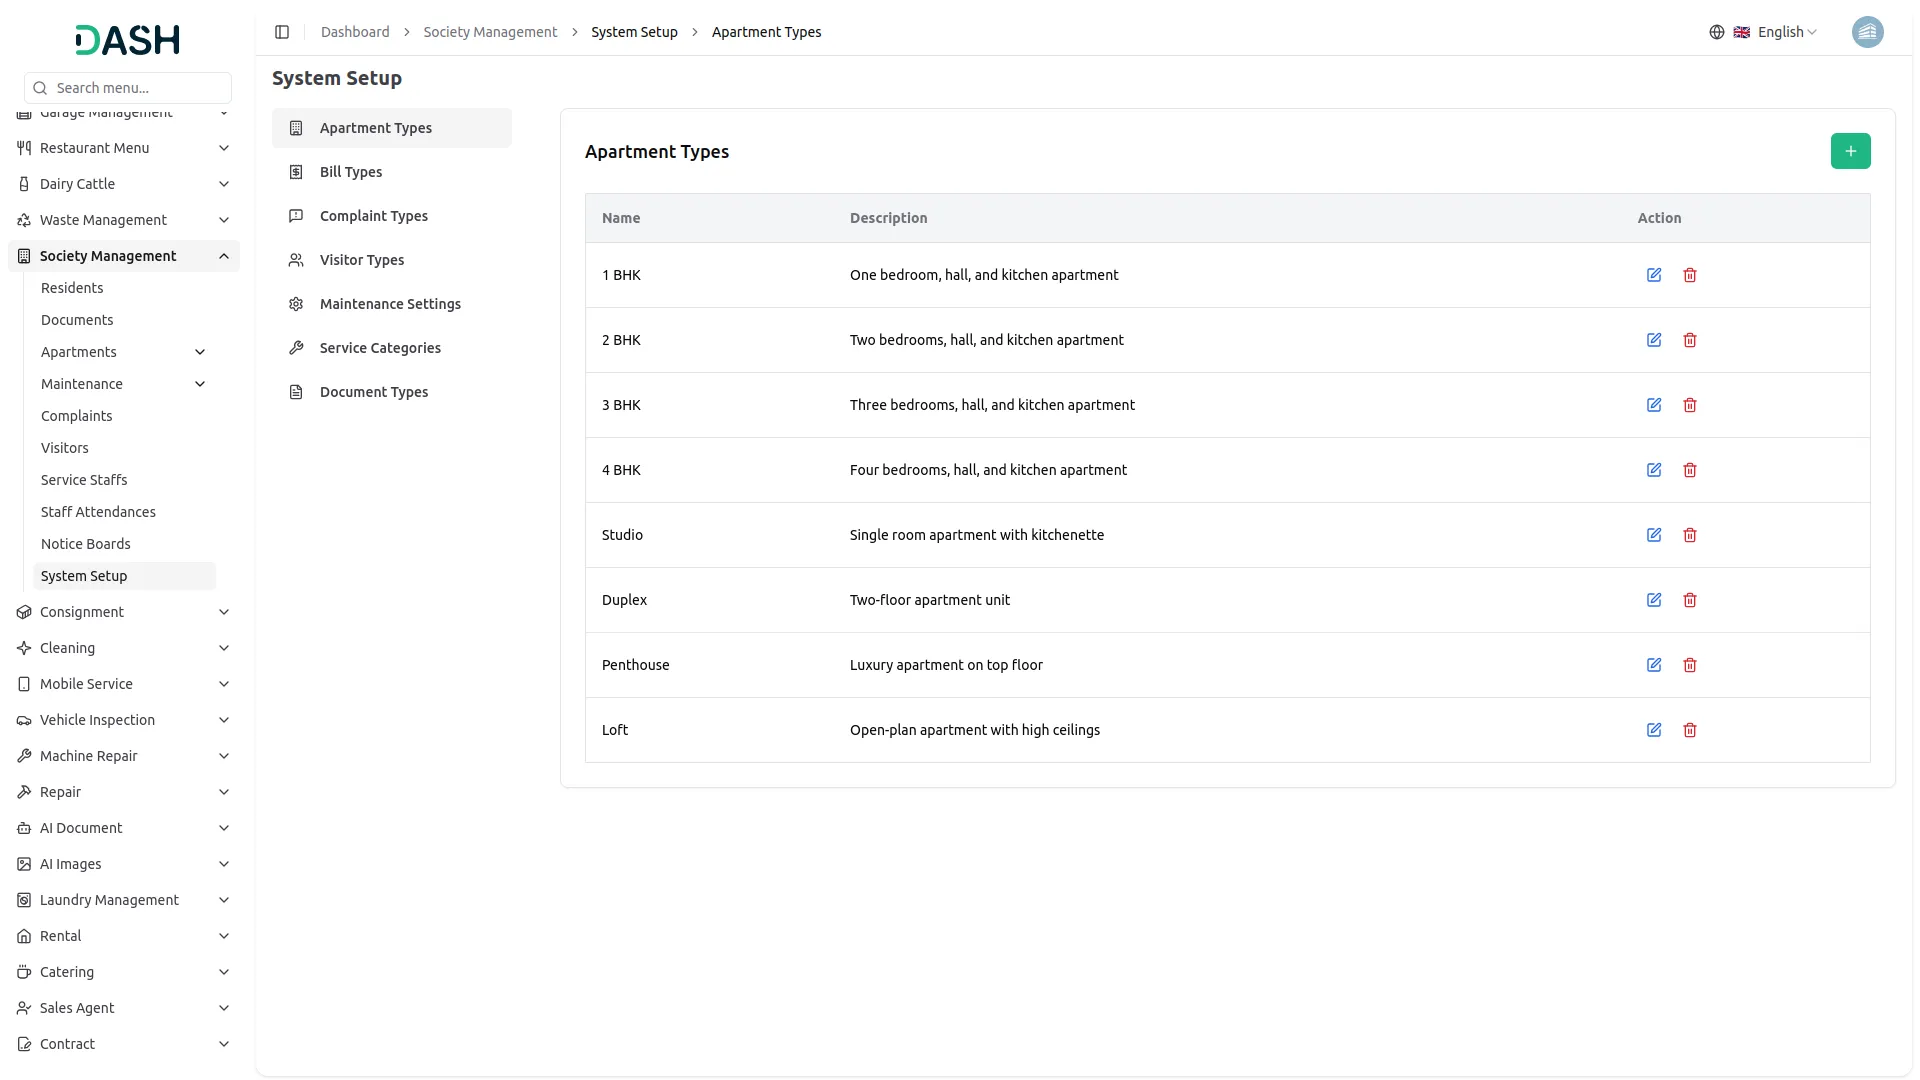Open Notice Boards in sidebar
The image size is (1920, 1080).
click(x=86, y=544)
